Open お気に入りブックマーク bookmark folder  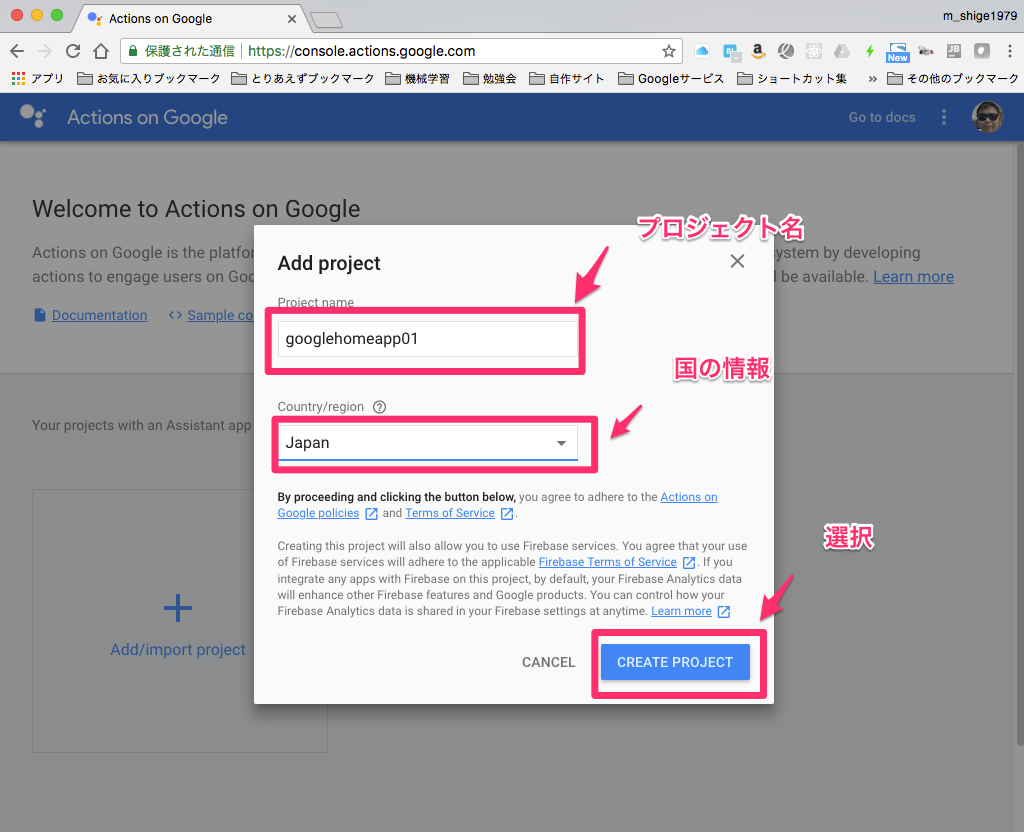148,78
